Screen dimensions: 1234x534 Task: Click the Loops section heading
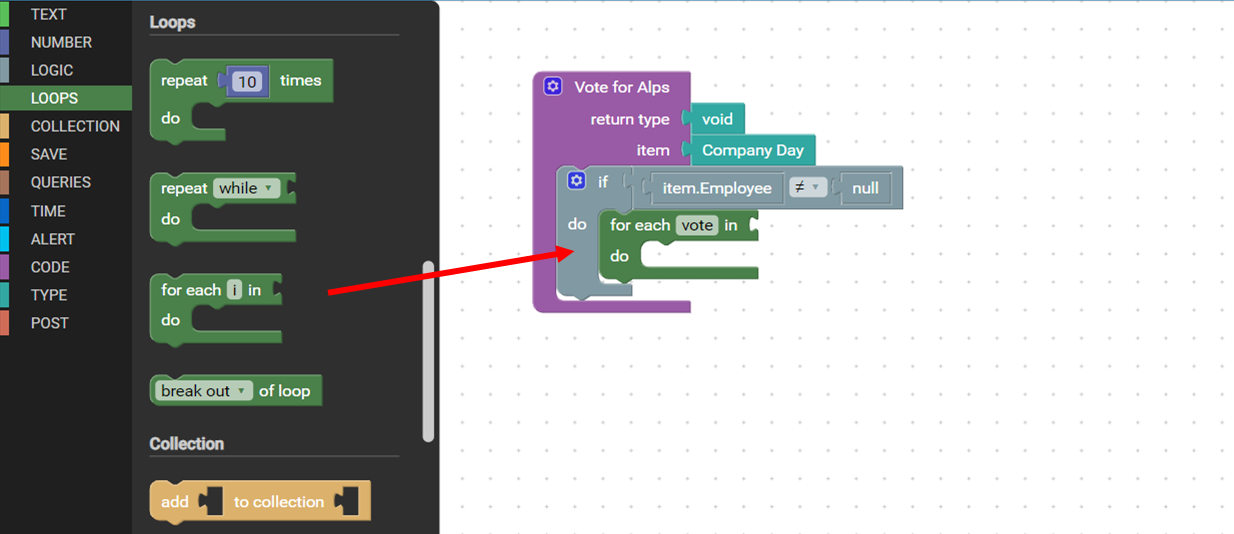(173, 22)
